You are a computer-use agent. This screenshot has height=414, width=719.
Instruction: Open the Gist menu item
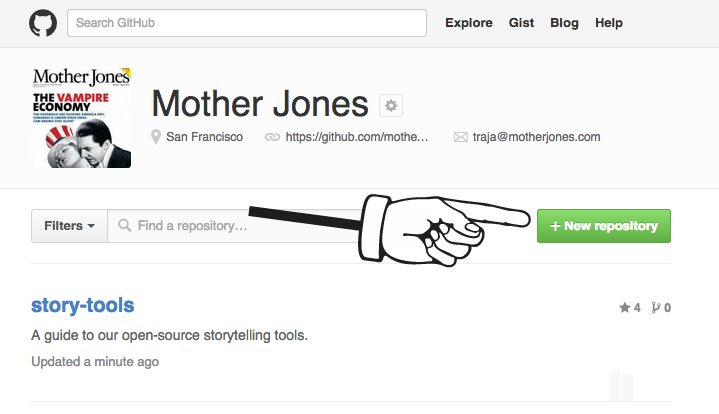click(521, 23)
